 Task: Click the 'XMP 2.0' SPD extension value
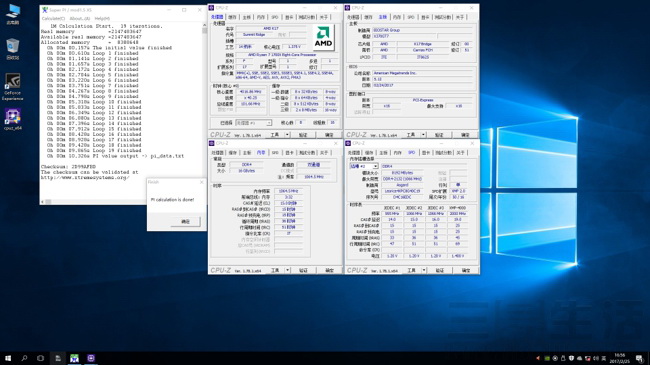pyautogui.click(x=457, y=191)
